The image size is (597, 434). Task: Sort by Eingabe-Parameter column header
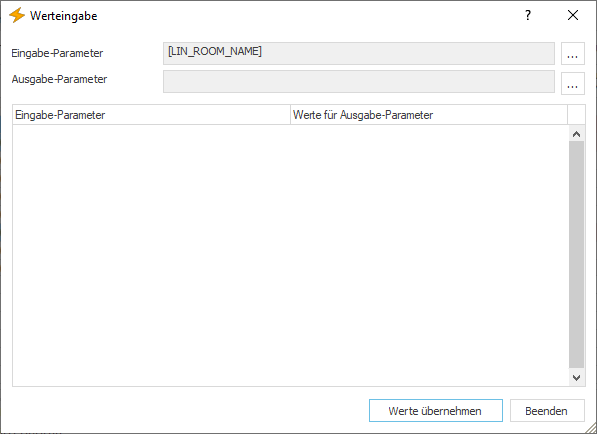click(x=152, y=115)
